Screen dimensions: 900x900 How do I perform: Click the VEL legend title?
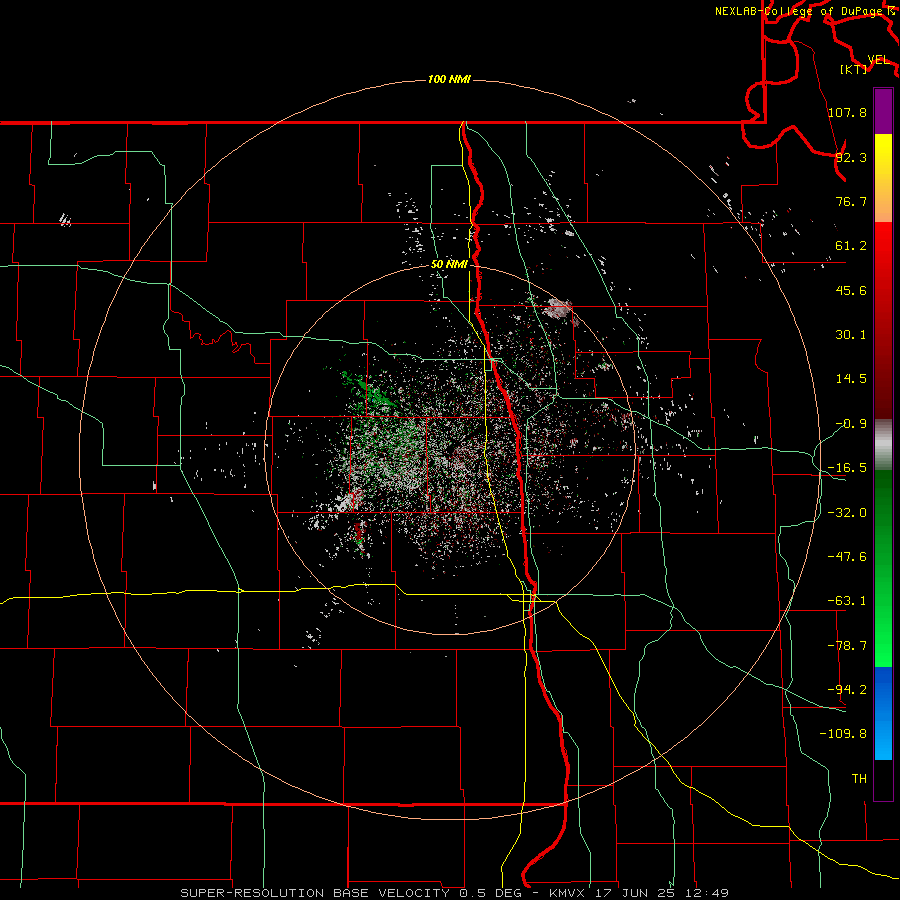point(878,60)
